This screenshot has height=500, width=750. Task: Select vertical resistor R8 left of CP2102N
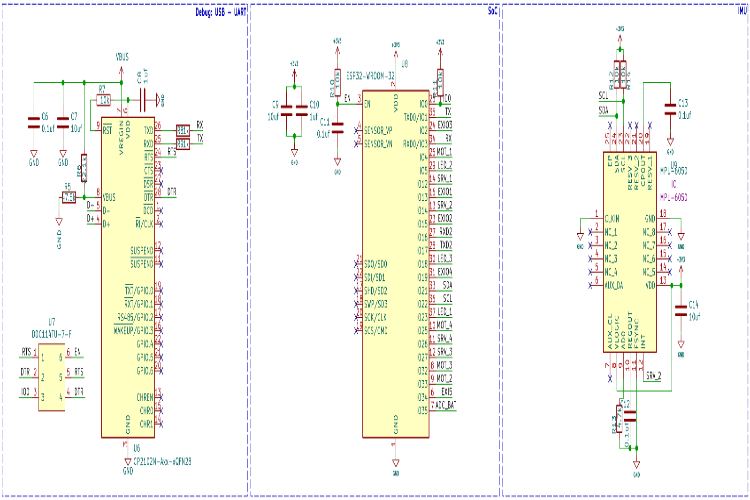click(x=84, y=167)
